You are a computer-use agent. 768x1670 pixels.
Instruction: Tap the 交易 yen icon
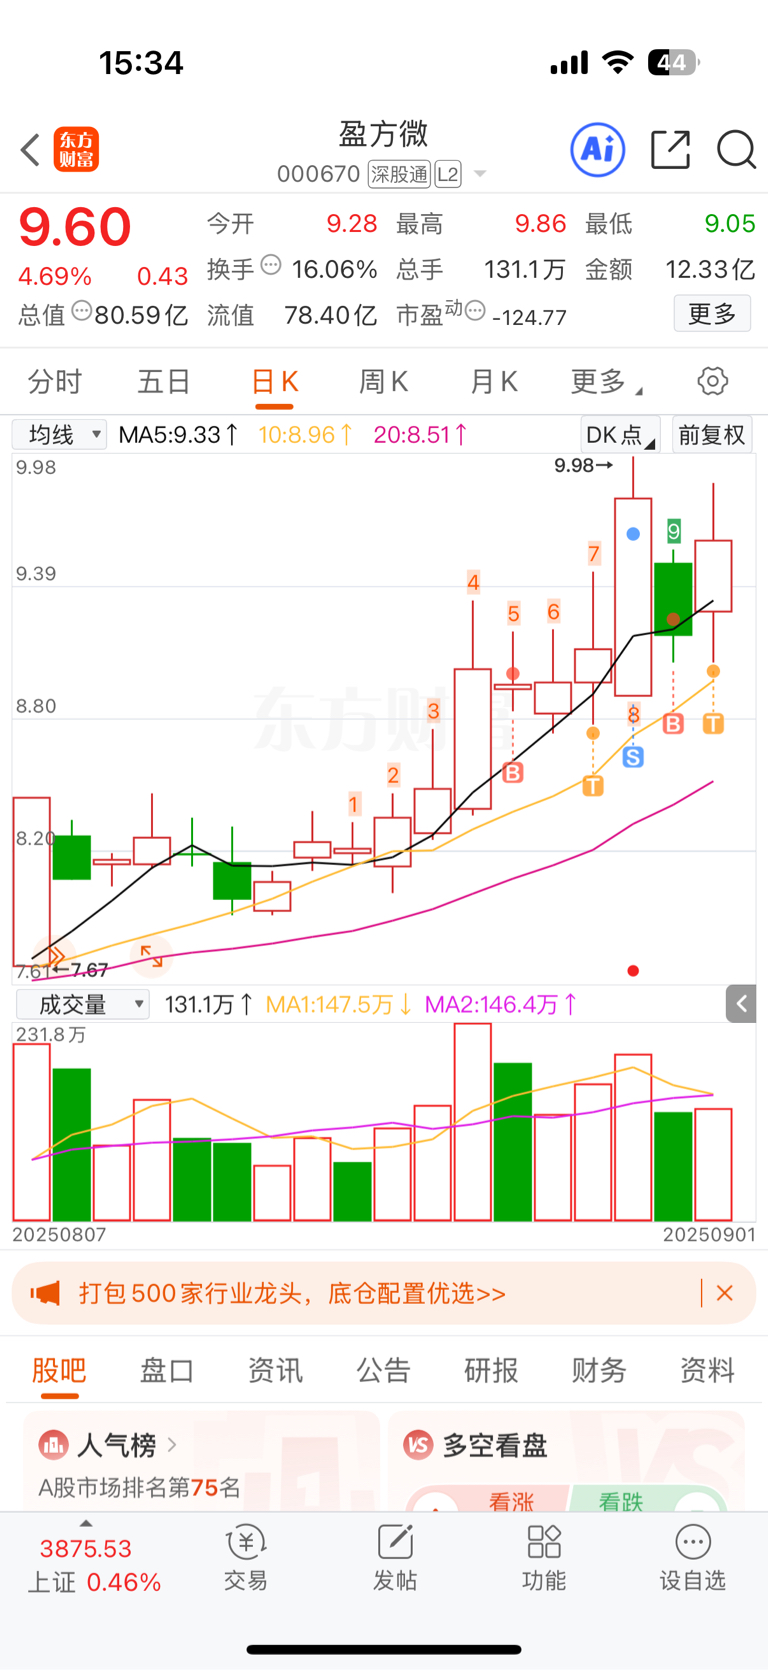point(245,1542)
